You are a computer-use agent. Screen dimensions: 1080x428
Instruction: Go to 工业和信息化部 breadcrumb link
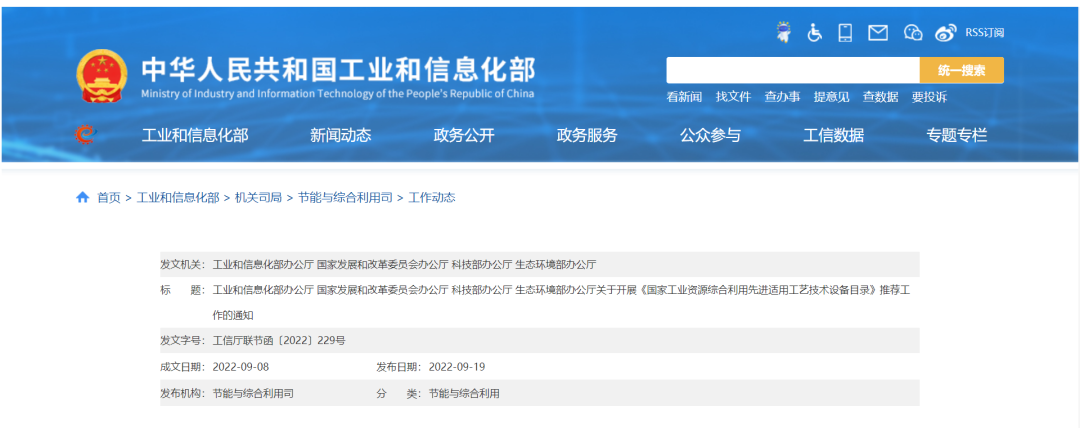(x=178, y=198)
